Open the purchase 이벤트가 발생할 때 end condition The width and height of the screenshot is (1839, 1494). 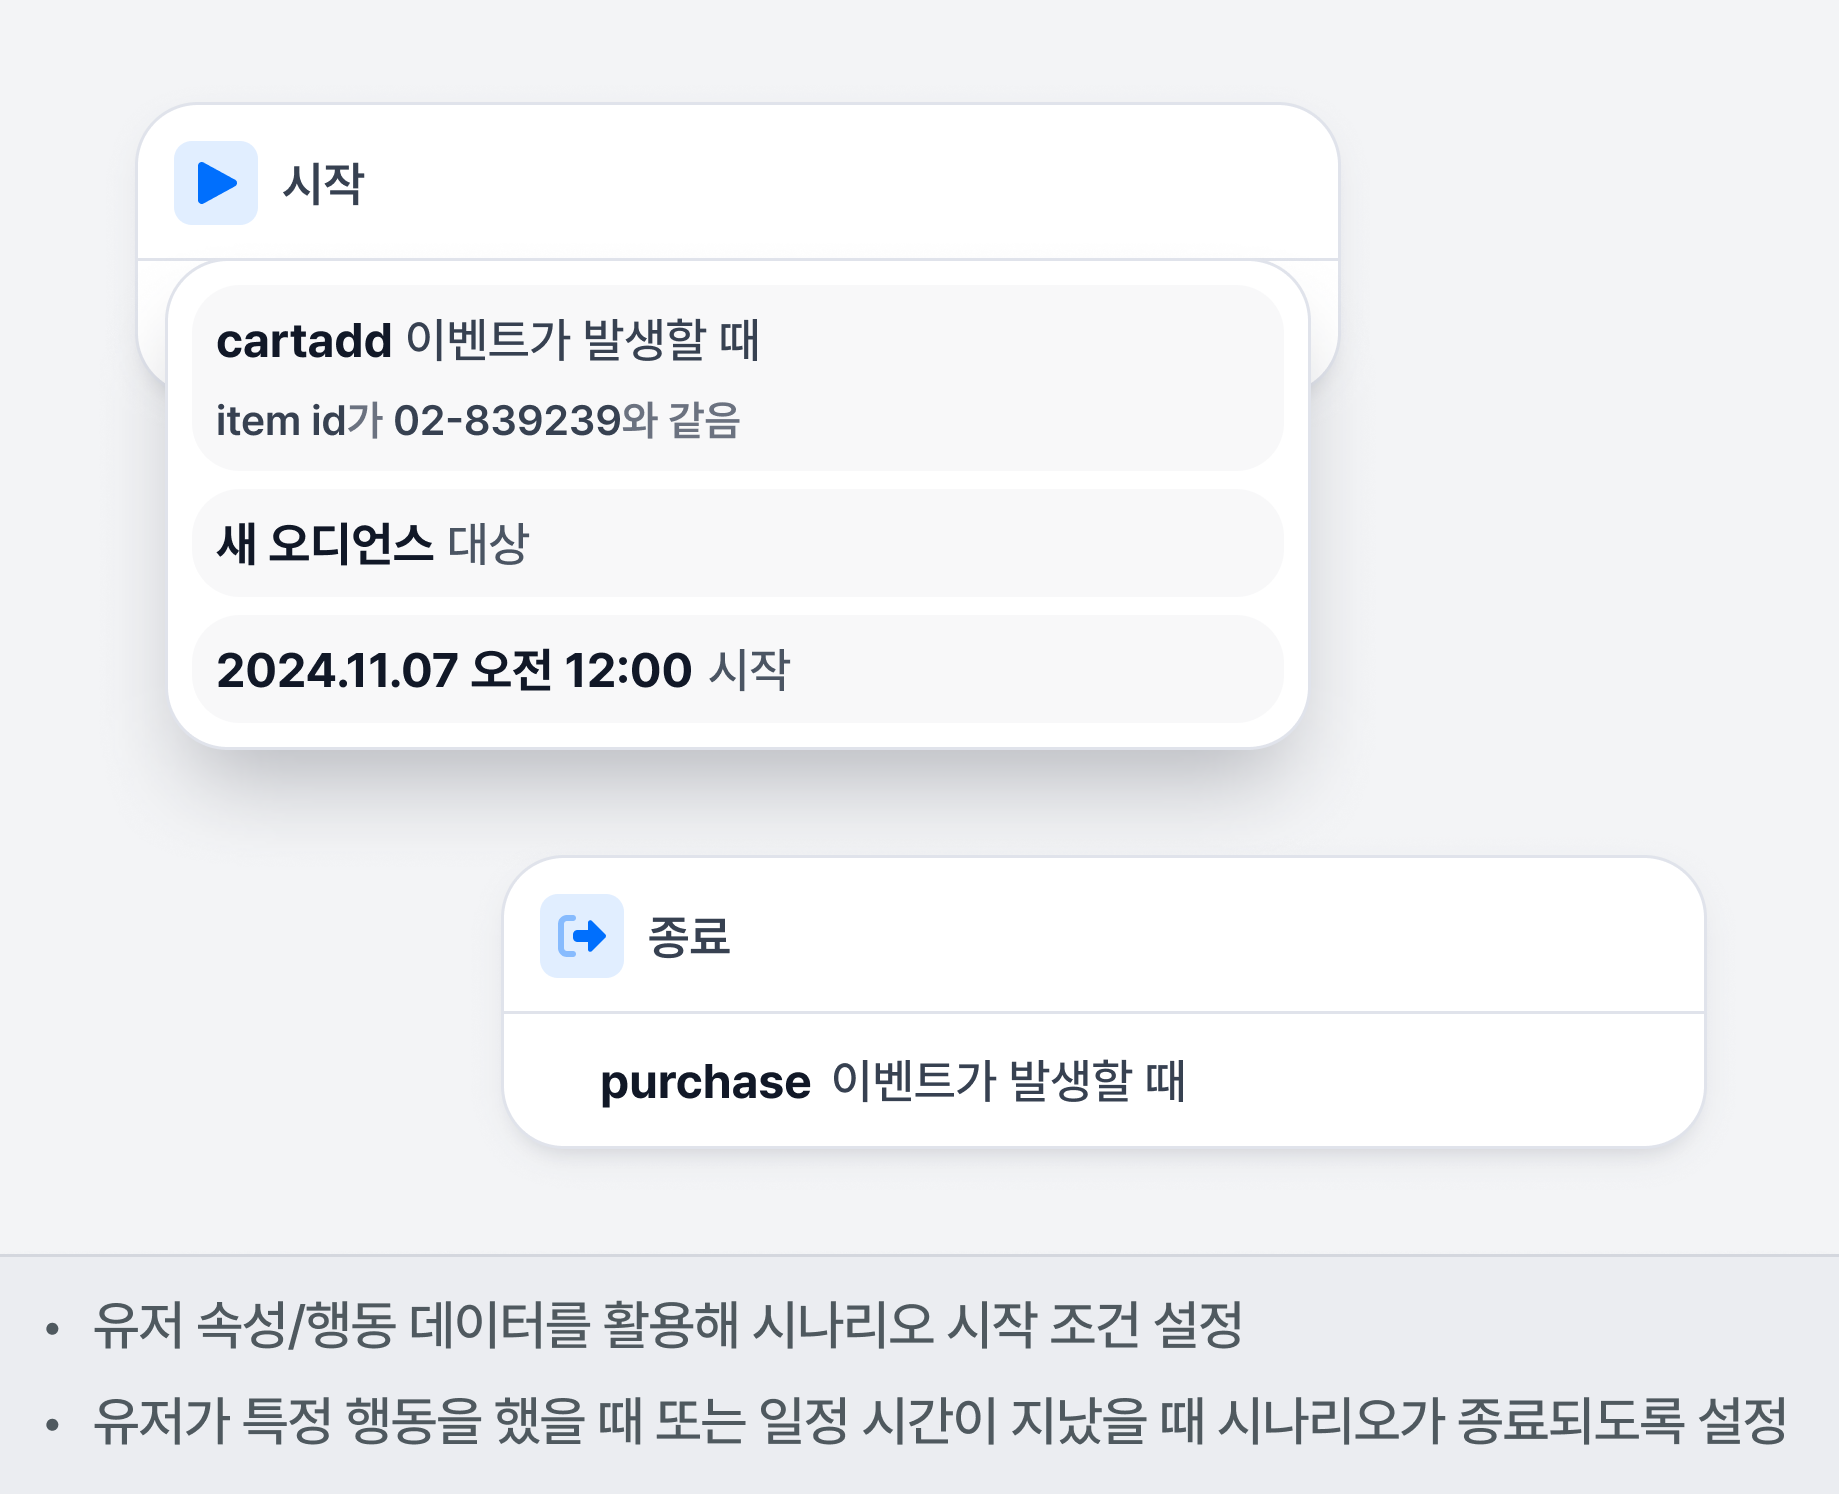[1103, 1081]
